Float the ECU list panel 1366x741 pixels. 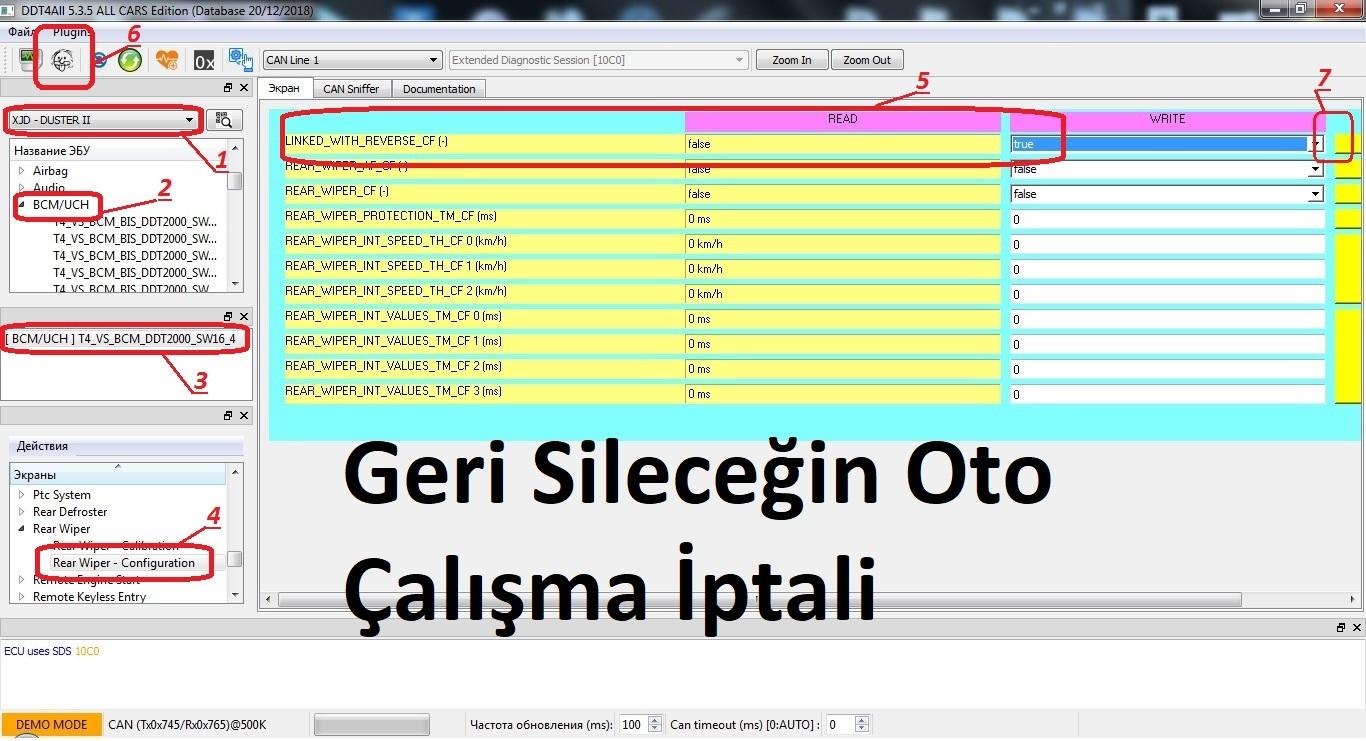tap(228, 89)
